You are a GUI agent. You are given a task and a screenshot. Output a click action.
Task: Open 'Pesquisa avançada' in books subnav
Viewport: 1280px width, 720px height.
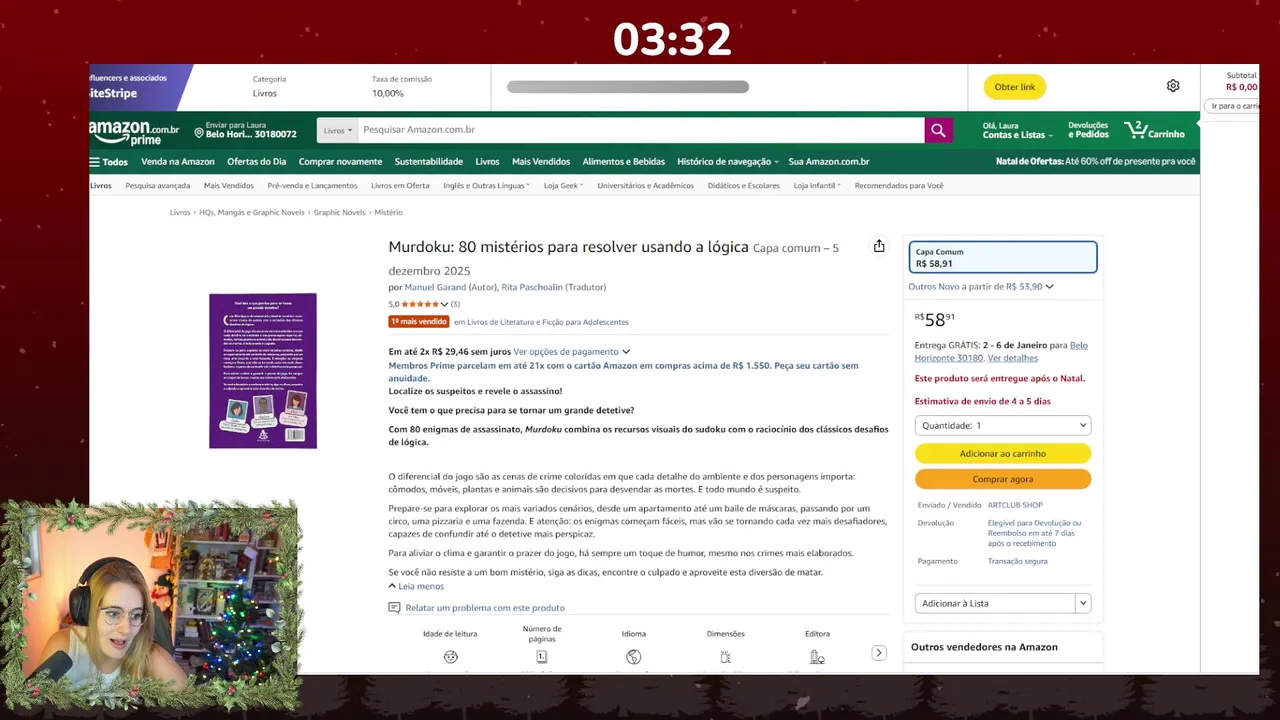click(157, 185)
